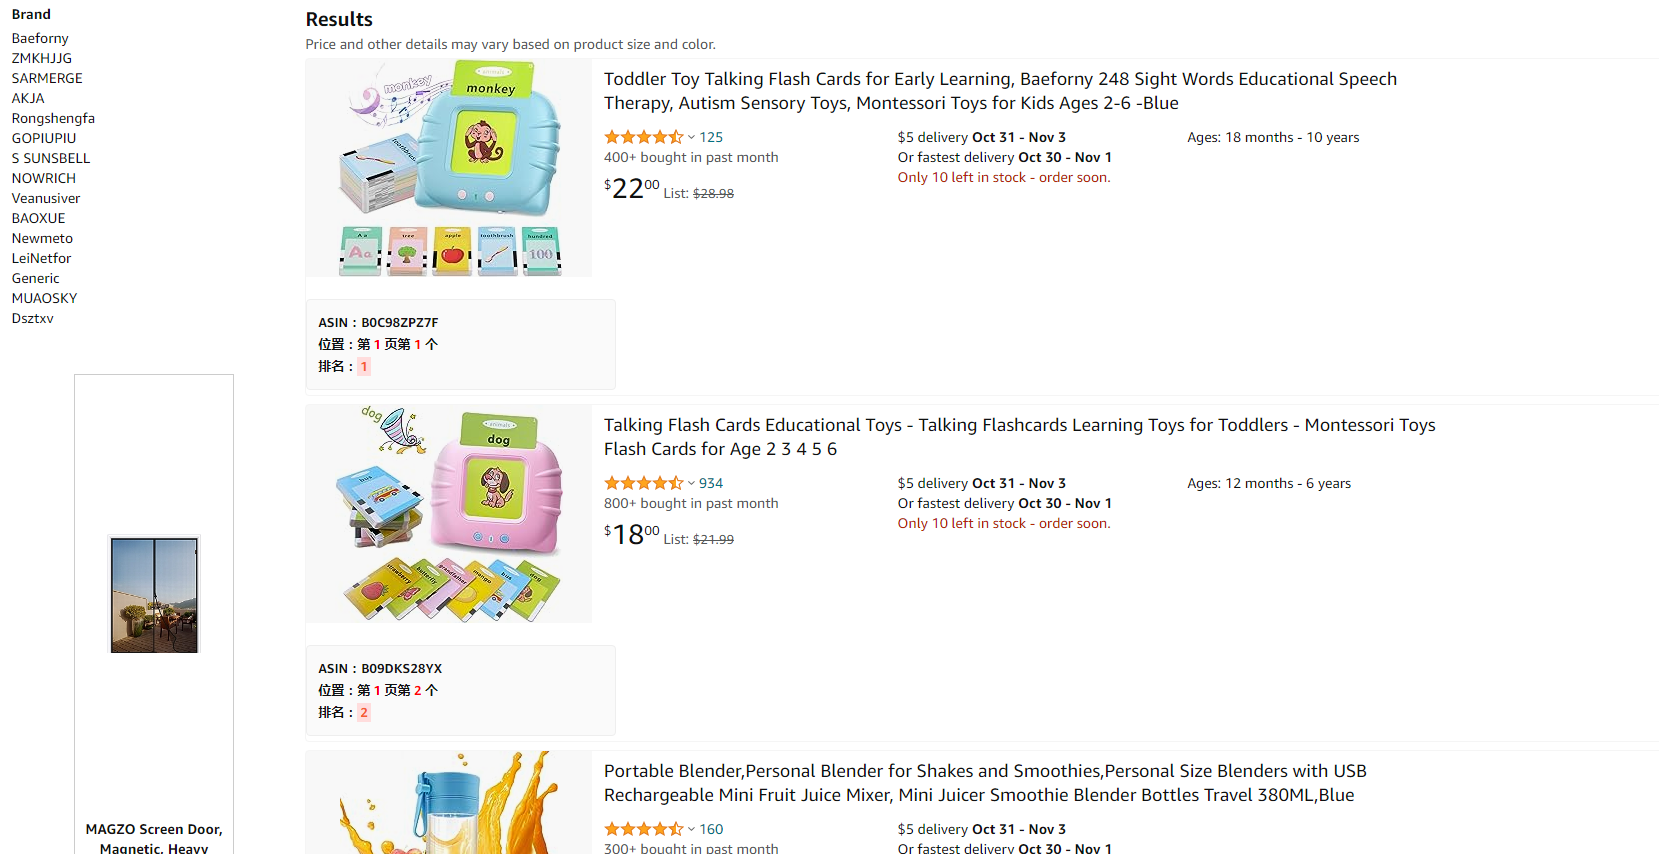The height and width of the screenshot is (854, 1659).
Task: Select the Dsztxv brand in the sidebar
Action: [x=33, y=318]
